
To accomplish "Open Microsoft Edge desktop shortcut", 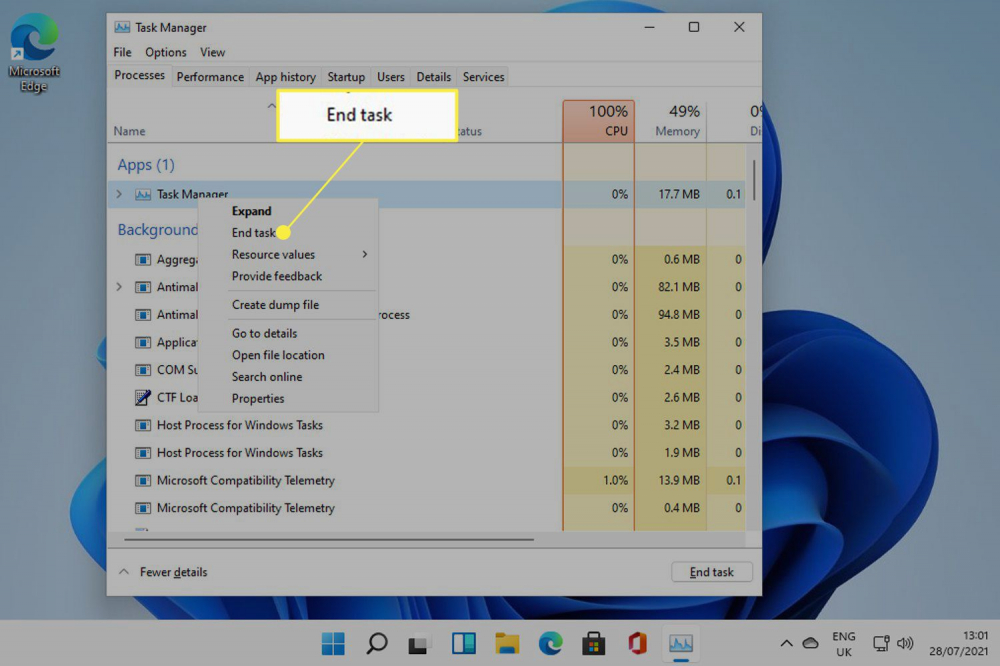I will (x=34, y=54).
